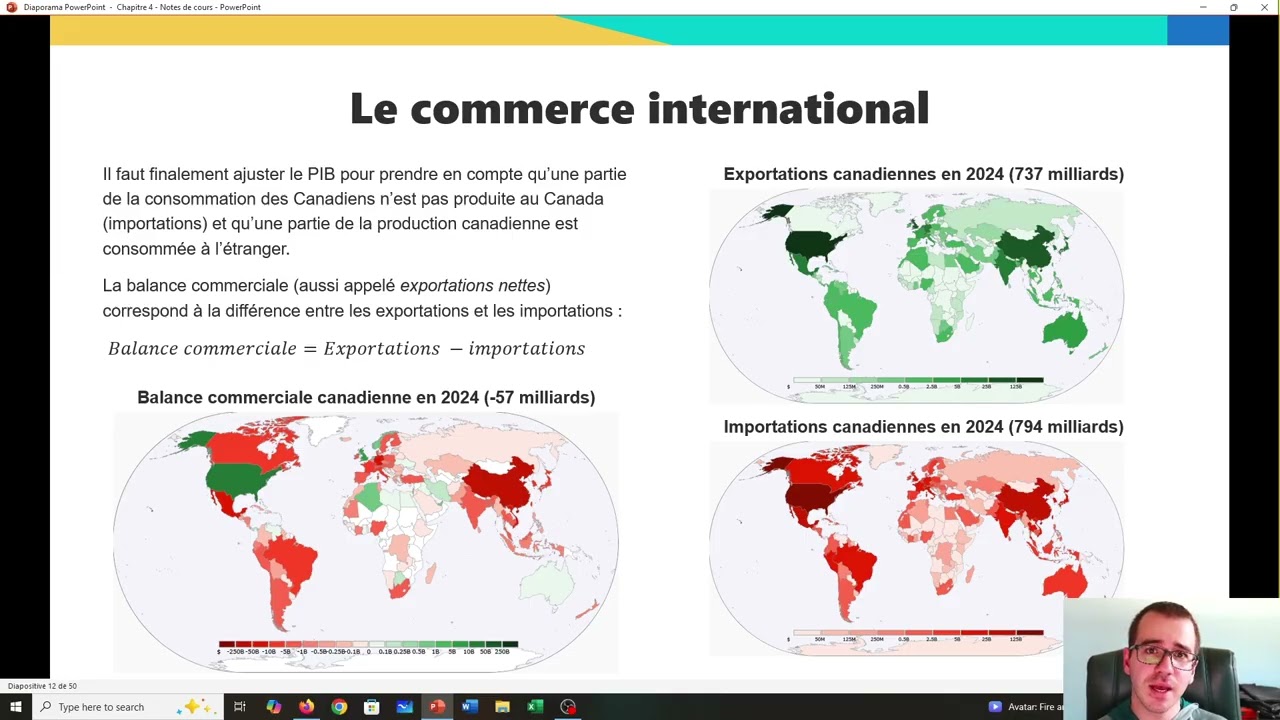Open Microsoft Excel from the taskbar
This screenshot has height=720, width=1280.
click(535, 707)
